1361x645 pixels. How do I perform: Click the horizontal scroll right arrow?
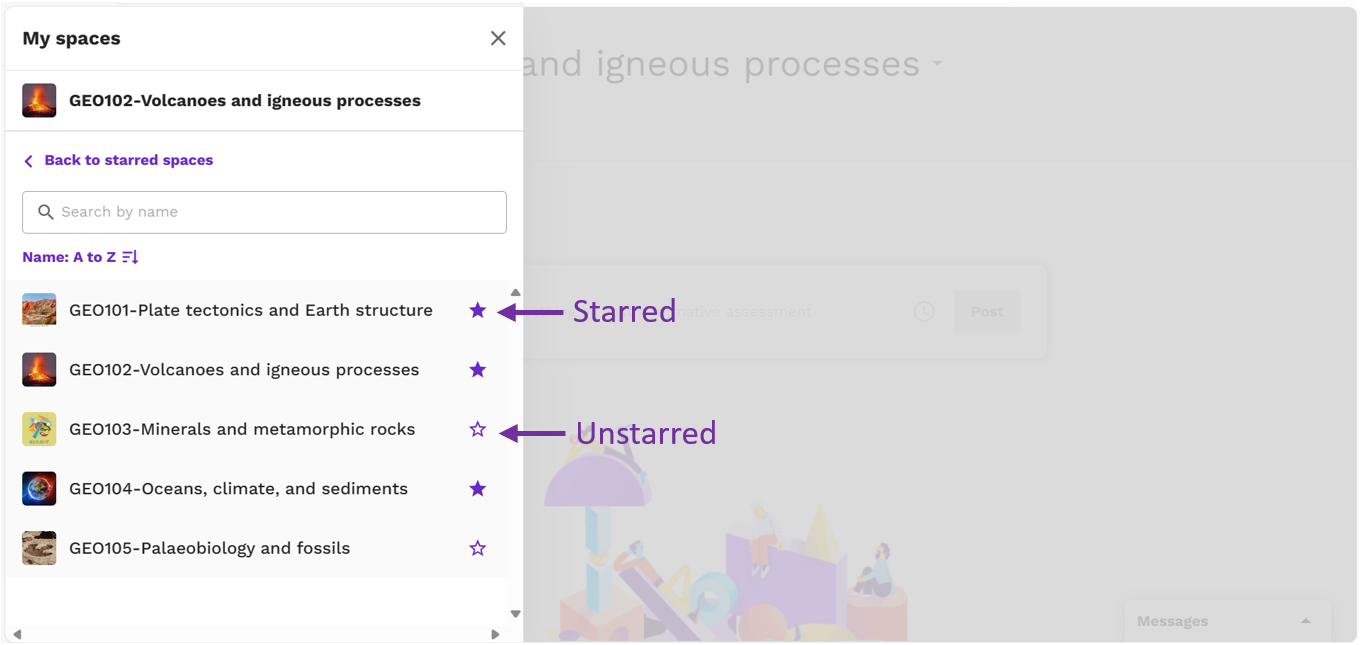tap(495, 634)
